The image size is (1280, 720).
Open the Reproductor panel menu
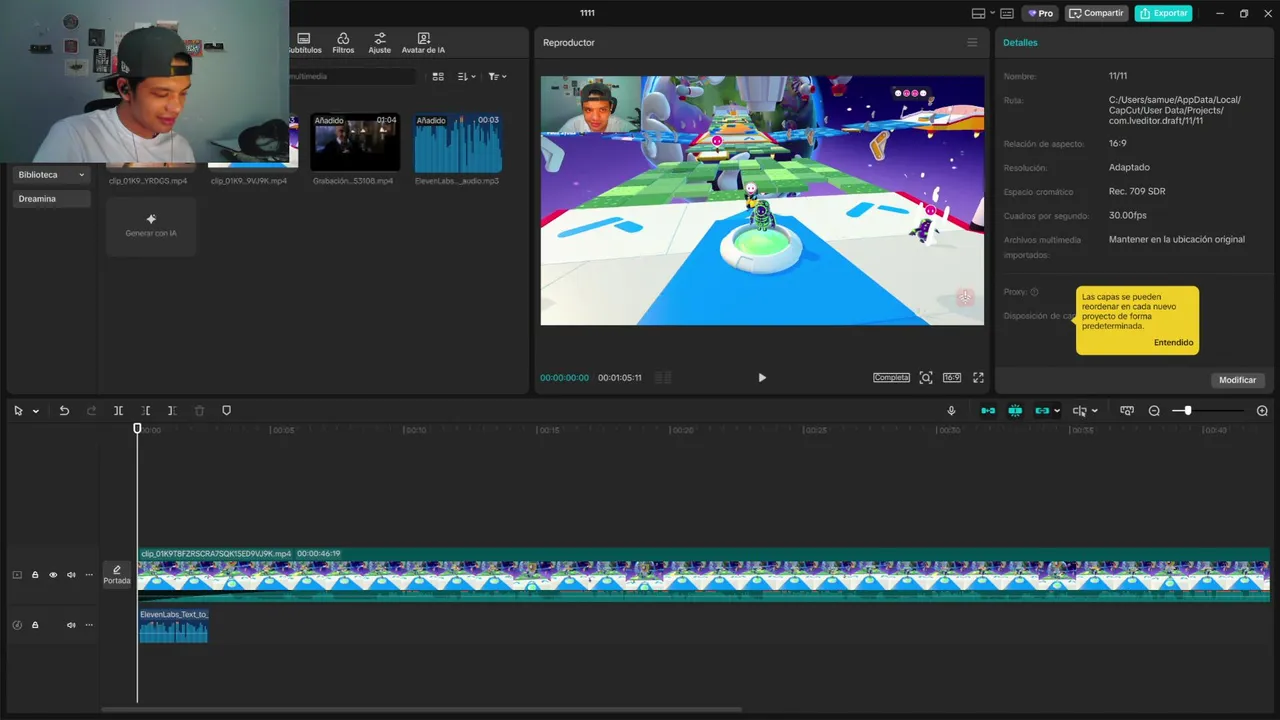click(x=972, y=43)
